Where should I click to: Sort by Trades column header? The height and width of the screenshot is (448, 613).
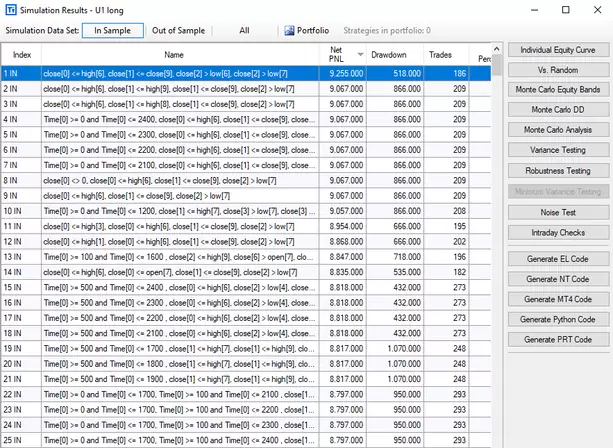446,55
